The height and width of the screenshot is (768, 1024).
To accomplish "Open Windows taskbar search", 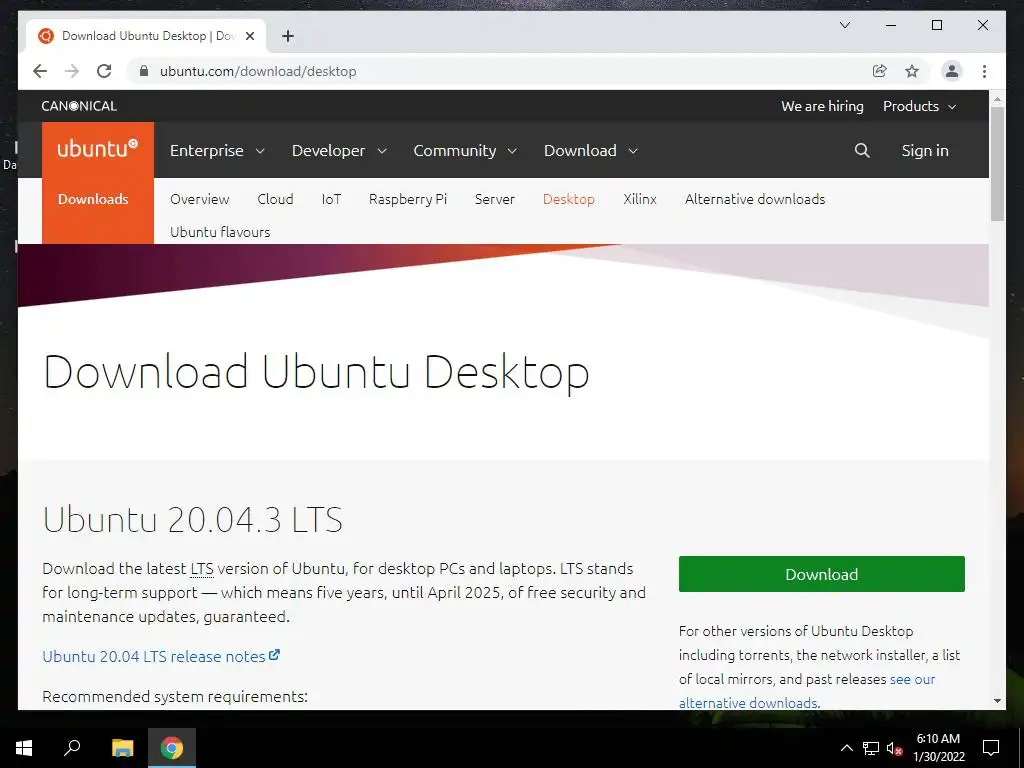I will click(x=72, y=748).
